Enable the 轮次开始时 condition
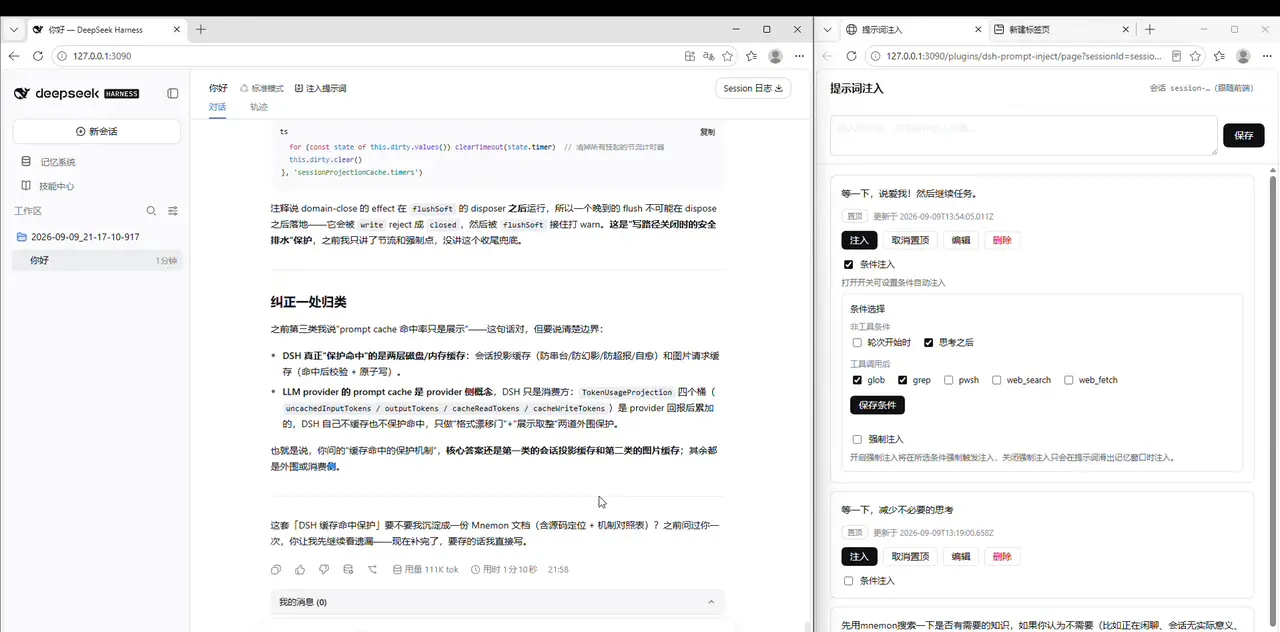Screen dimensions: 1280x632 tap(857, 342)
